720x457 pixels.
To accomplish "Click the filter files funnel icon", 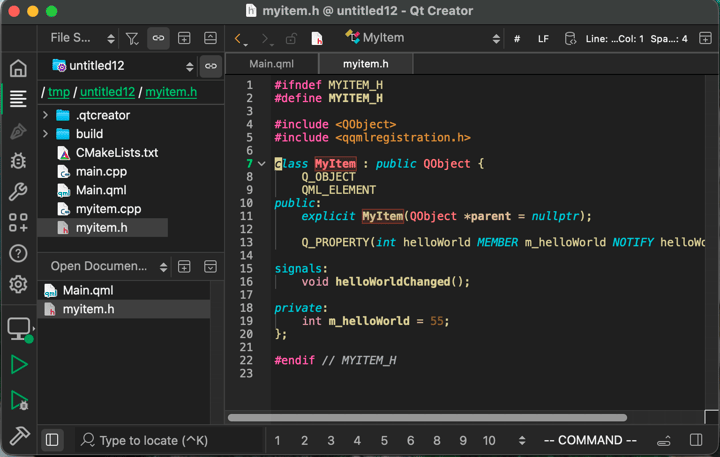I will [132, 38].
